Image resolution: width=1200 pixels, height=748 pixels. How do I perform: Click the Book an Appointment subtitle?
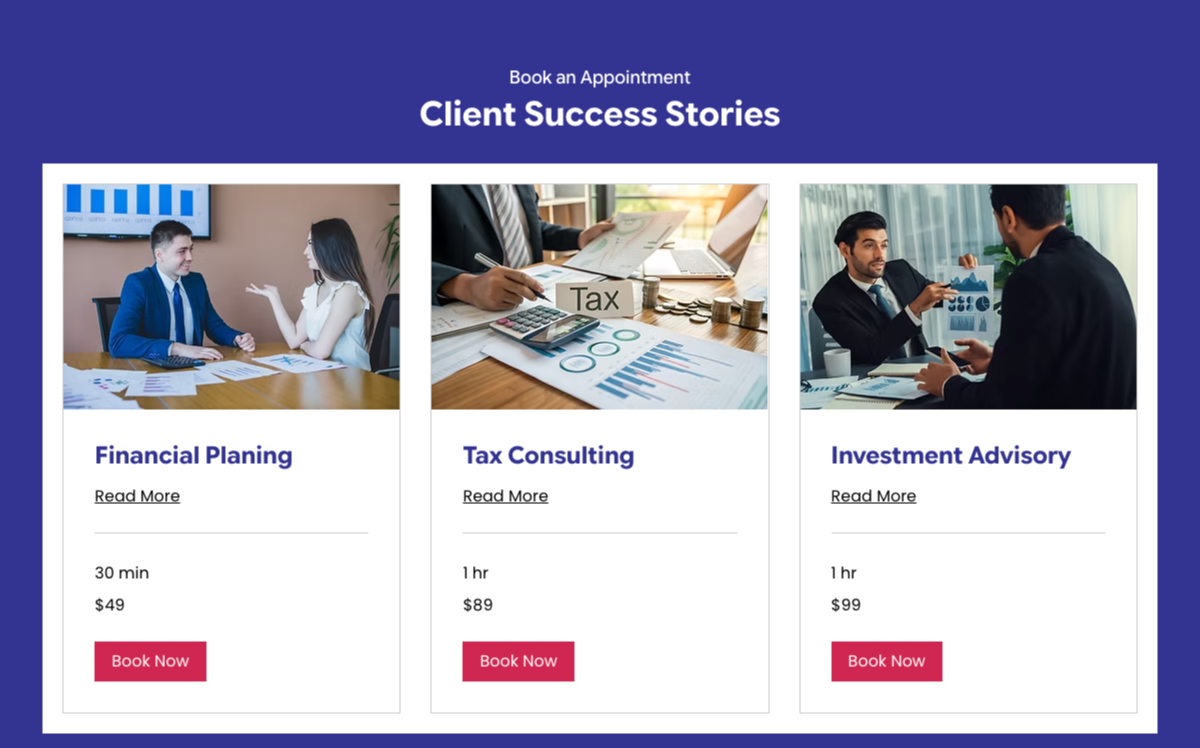tap(600, 77)
